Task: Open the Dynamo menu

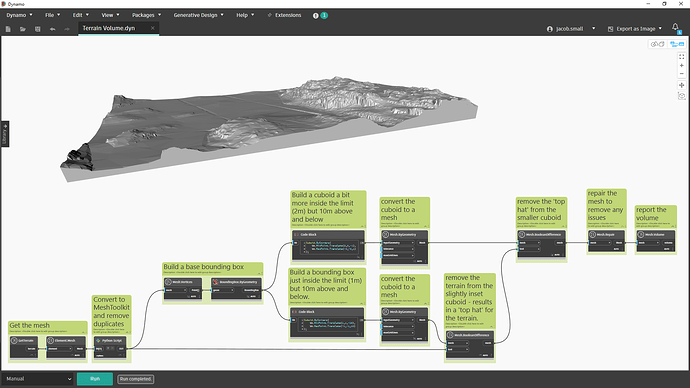Action: pyautogui.click(x=19, y=15)
